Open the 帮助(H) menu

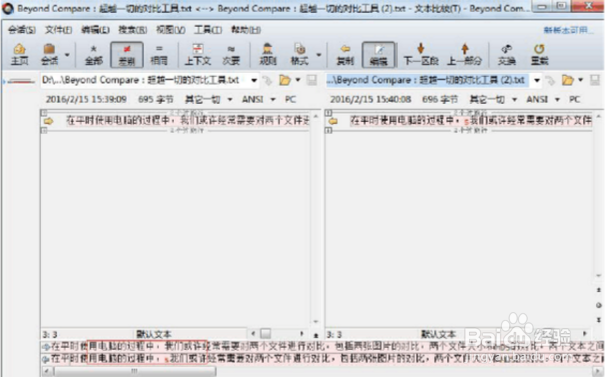(246, 30)
